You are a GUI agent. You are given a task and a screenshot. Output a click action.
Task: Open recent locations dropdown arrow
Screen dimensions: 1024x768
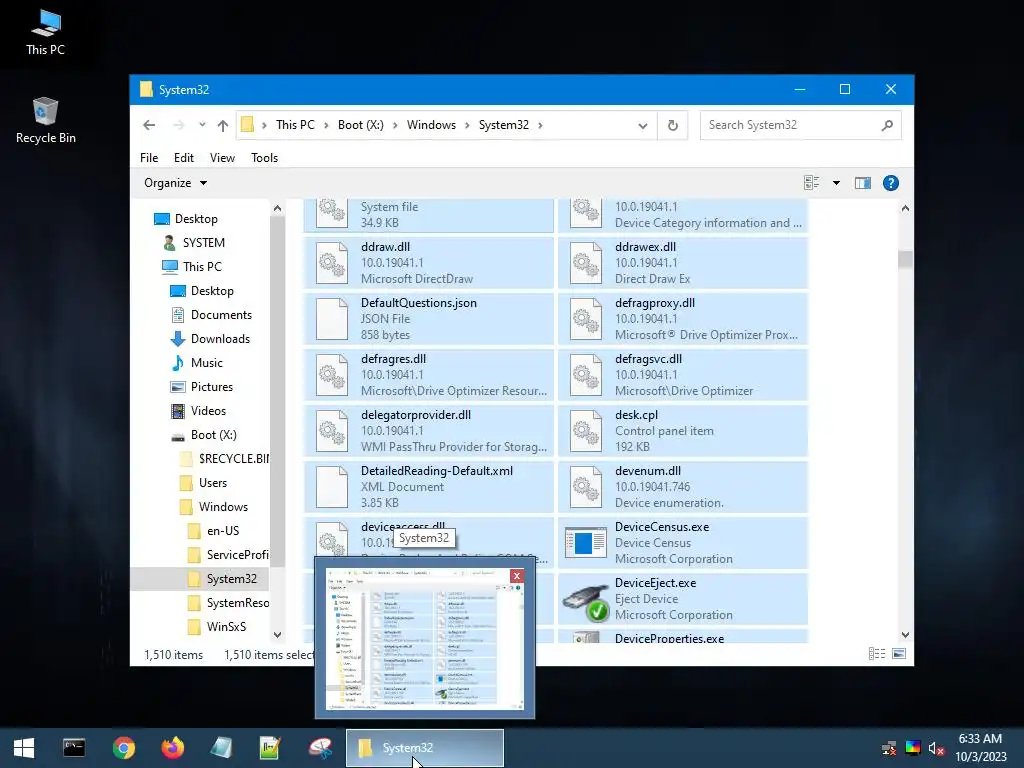202,125
